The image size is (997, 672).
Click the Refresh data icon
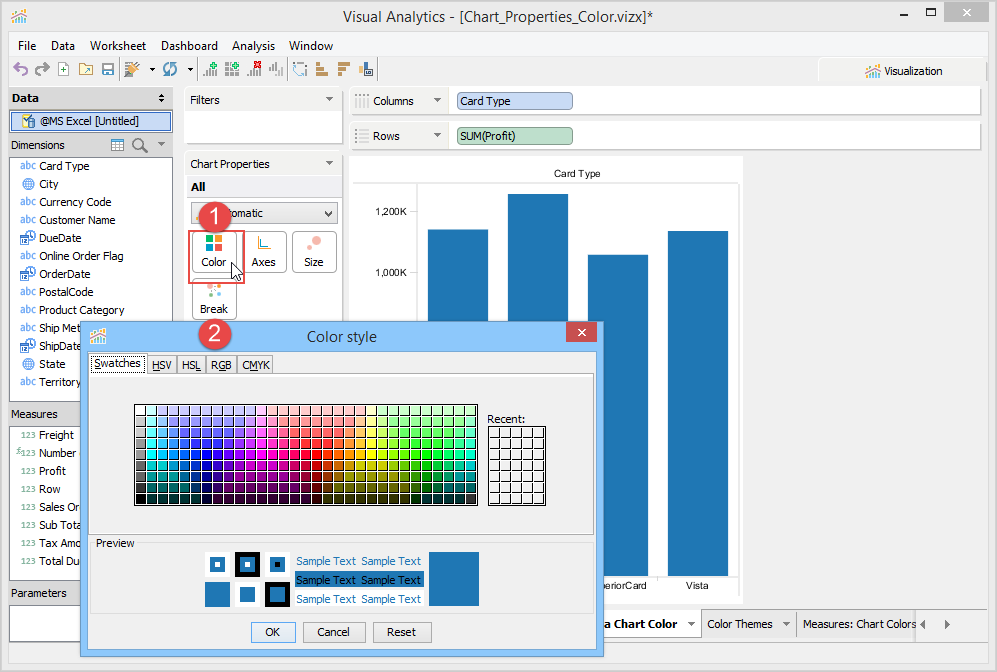click(x=170, y=69)
